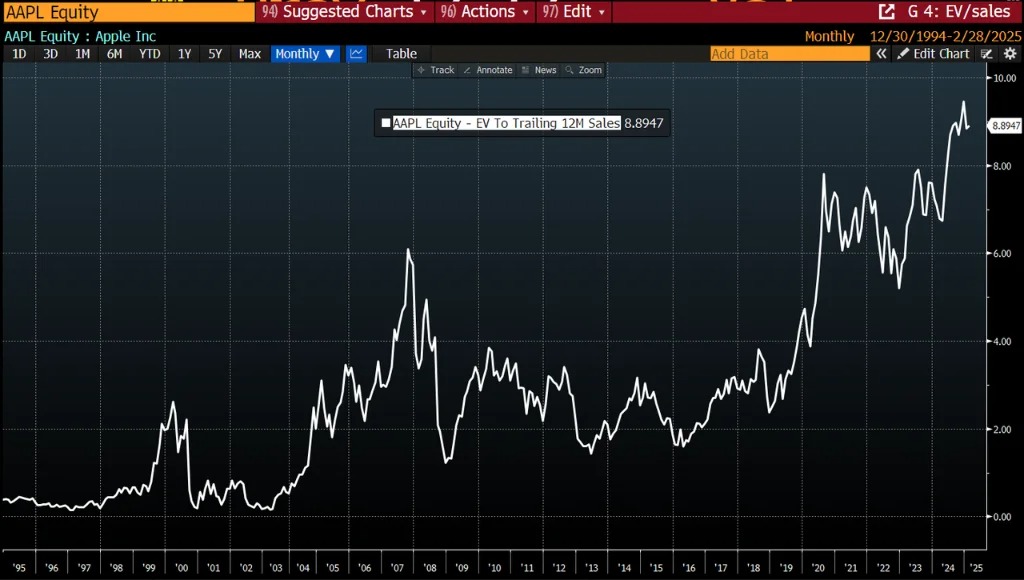Select the 5Y time range
This screenshot has width=1024, height=580.
[215, 54]
